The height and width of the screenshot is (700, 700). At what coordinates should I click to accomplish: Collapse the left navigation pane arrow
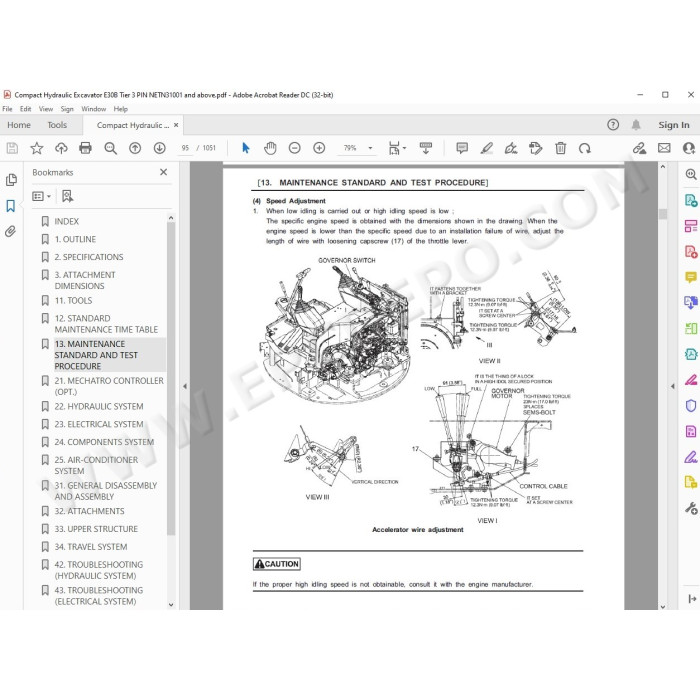(x=185, y=386)
